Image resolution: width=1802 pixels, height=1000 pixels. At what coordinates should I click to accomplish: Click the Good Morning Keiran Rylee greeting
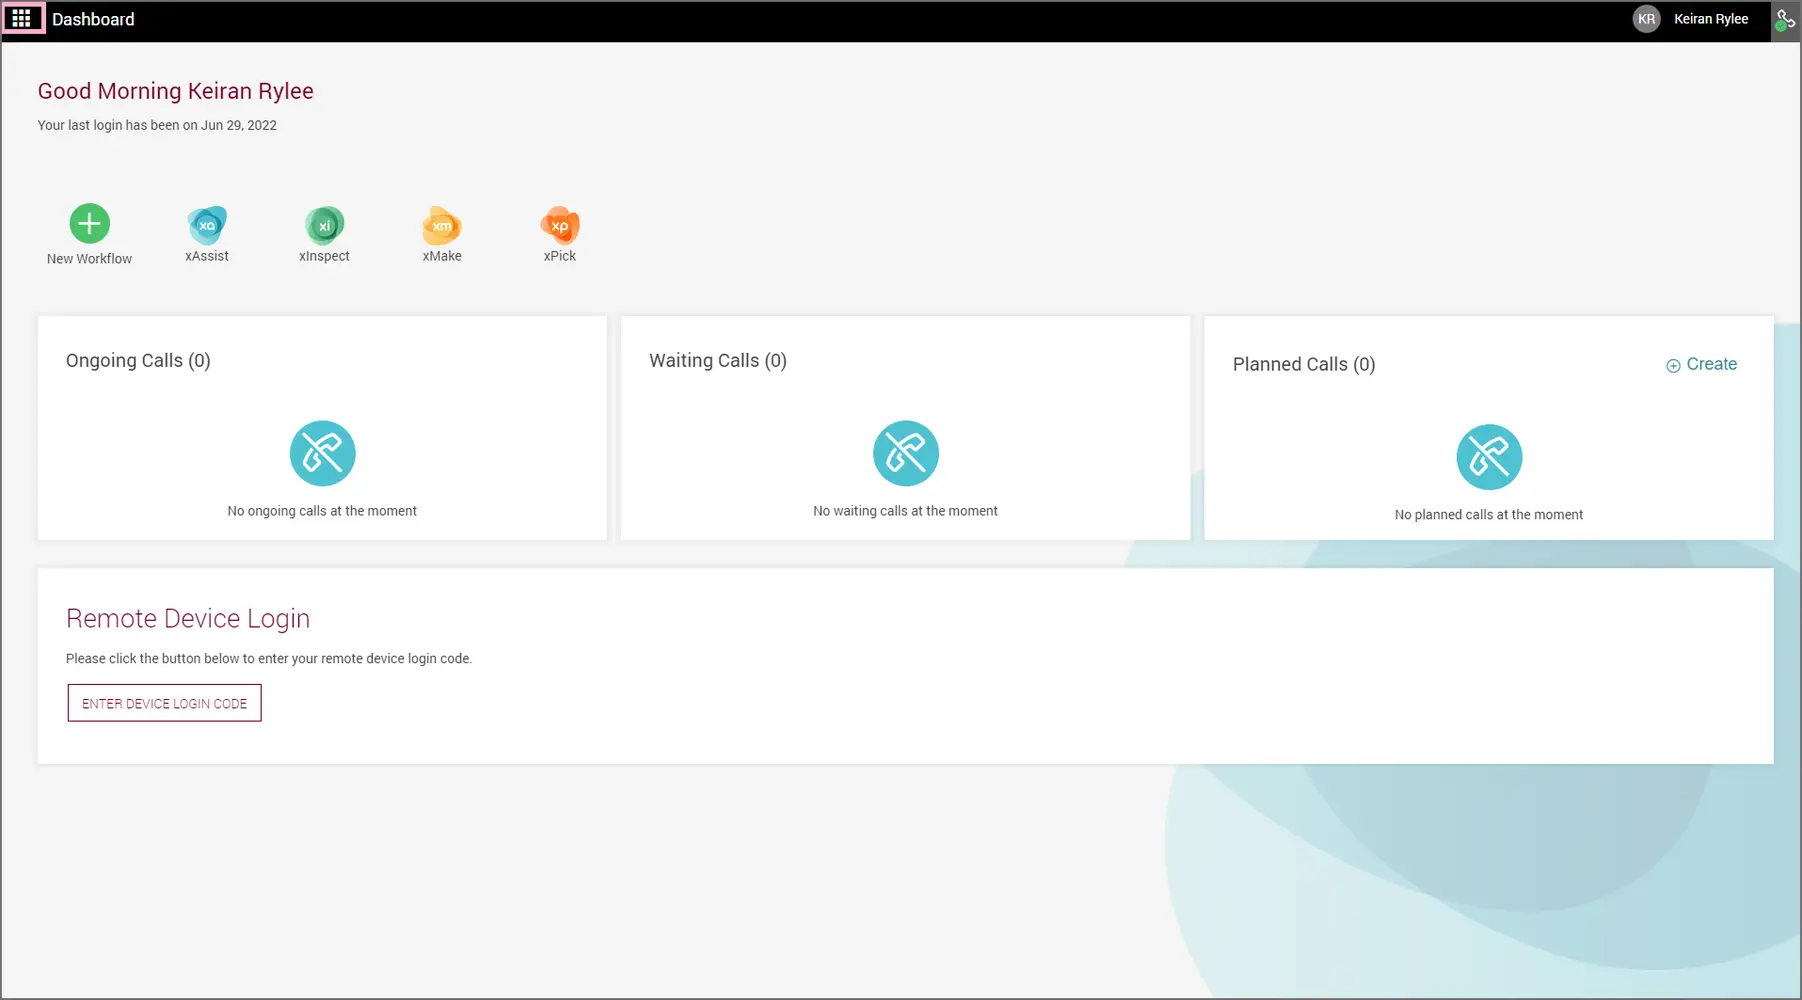point(176,91)
